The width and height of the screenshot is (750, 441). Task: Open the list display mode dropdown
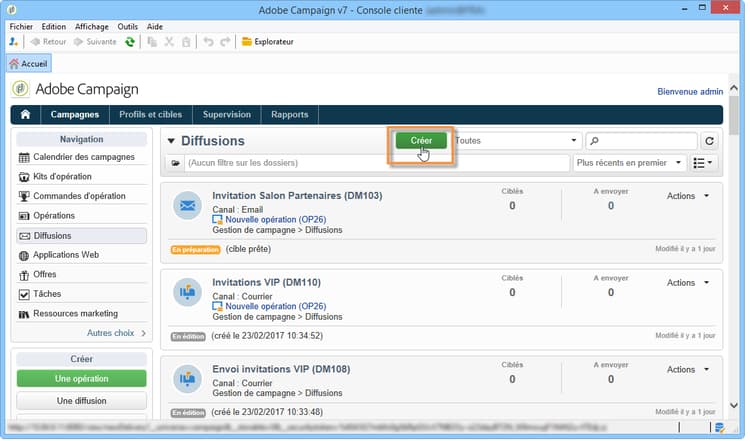point(703,163)
